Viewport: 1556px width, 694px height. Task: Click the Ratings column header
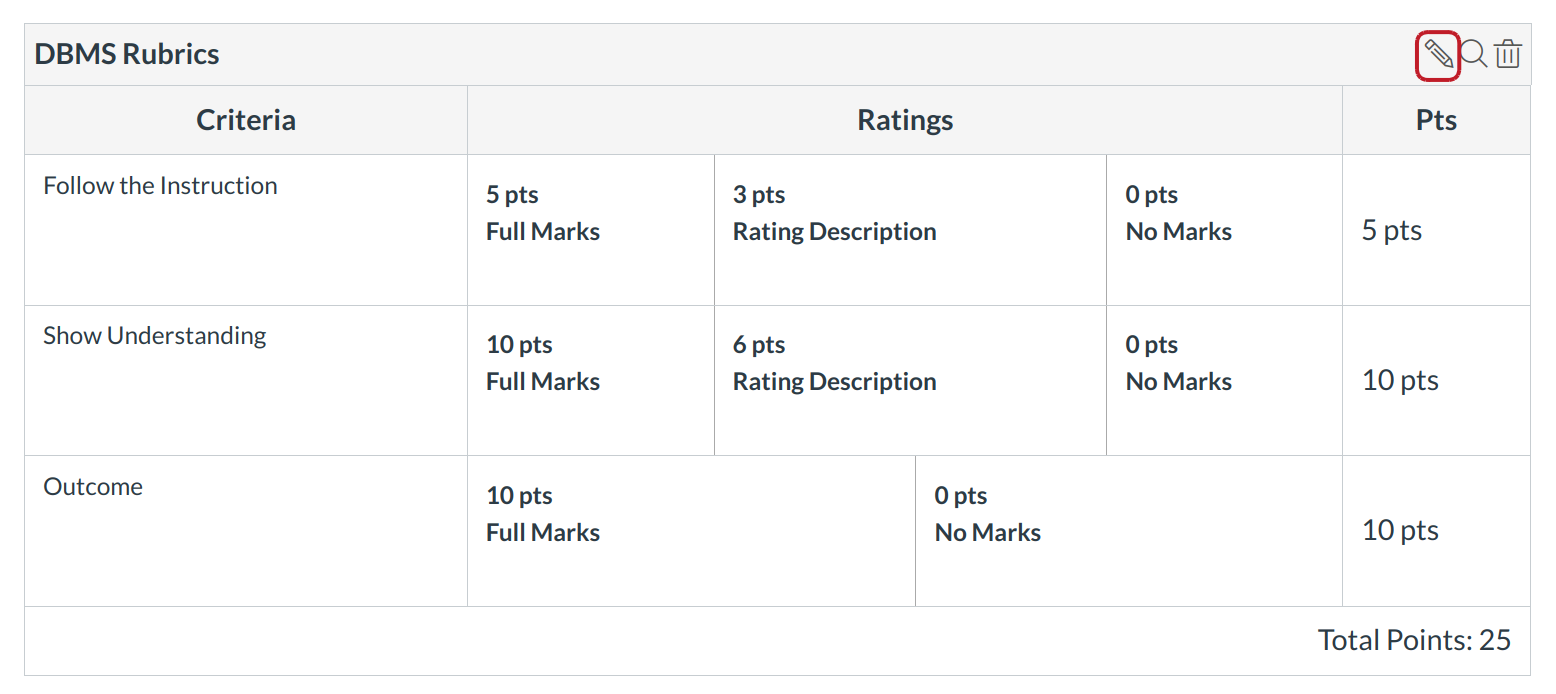point(905,120)
